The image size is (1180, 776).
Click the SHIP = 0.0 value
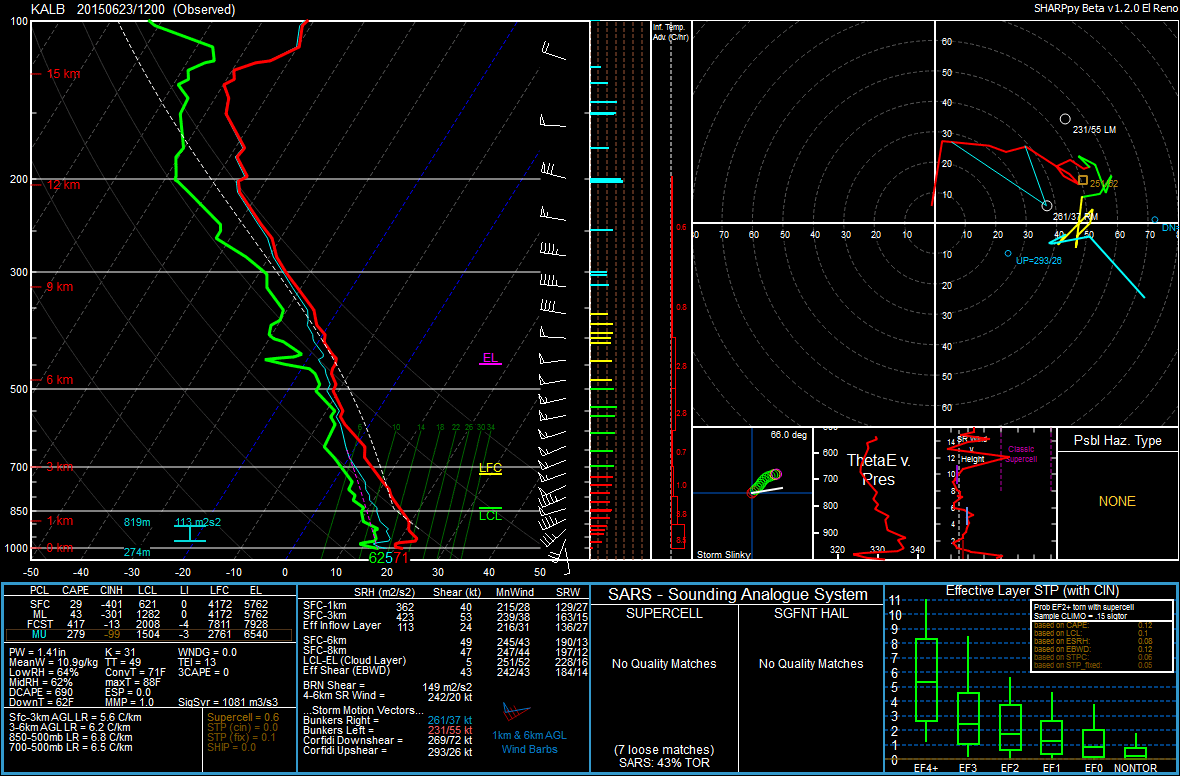(x=233, y=746)
